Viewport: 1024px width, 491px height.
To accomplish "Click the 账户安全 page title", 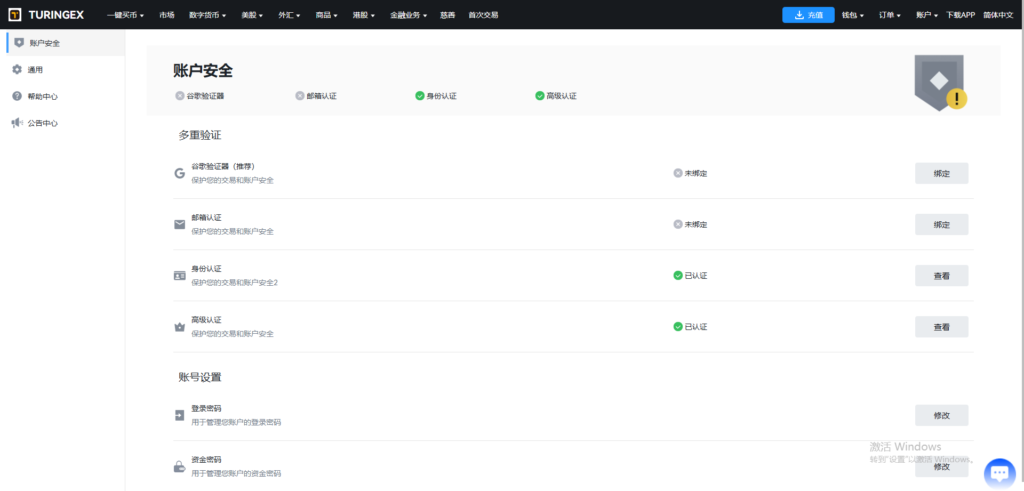I will 203,71.
